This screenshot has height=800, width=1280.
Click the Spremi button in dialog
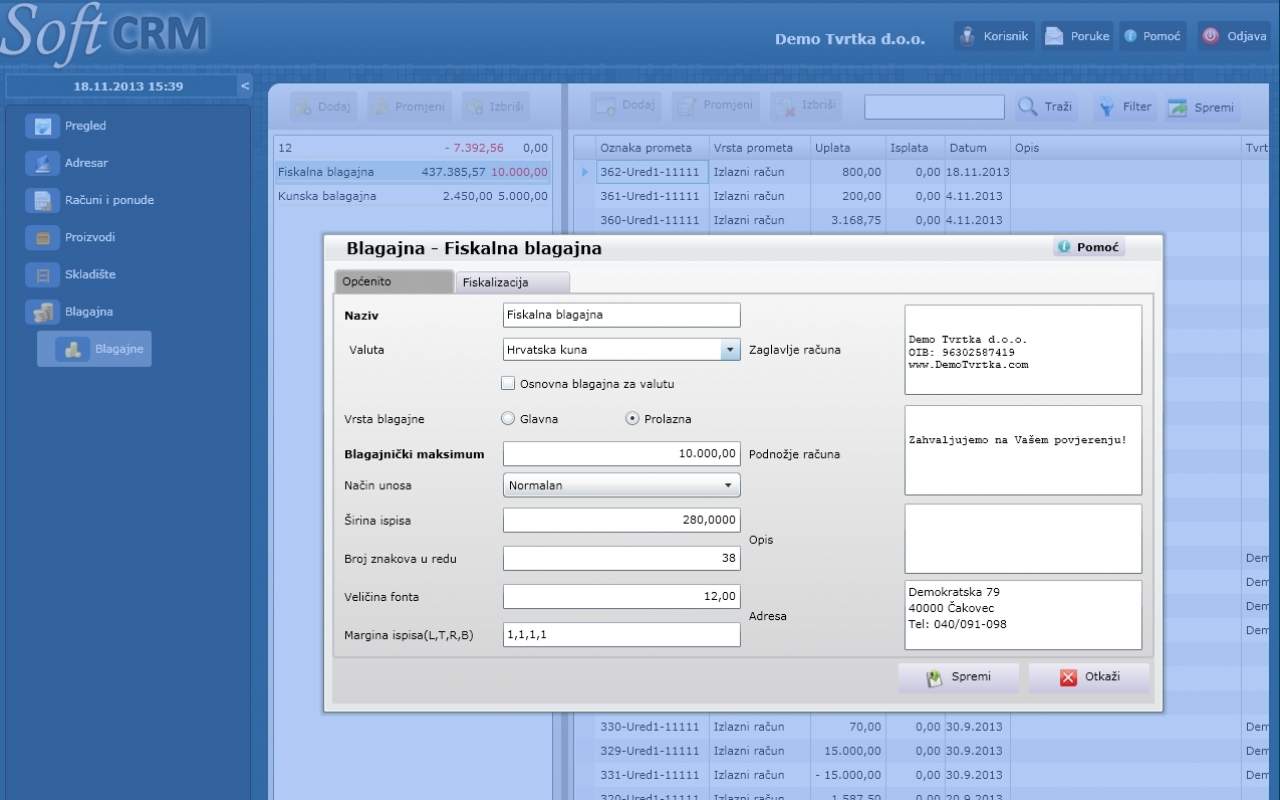tap(958, 677)
